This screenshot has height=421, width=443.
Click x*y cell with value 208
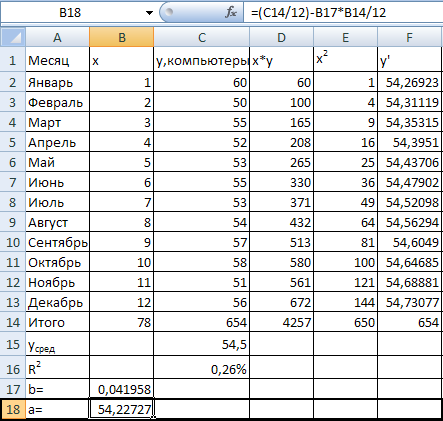pos(282,142)
